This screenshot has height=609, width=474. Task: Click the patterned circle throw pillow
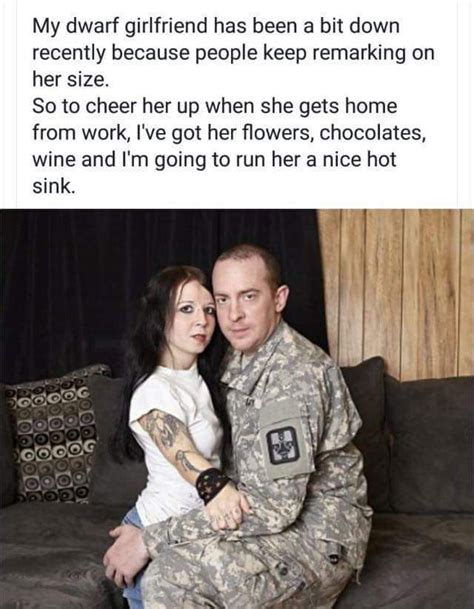[x=51, y=437]
